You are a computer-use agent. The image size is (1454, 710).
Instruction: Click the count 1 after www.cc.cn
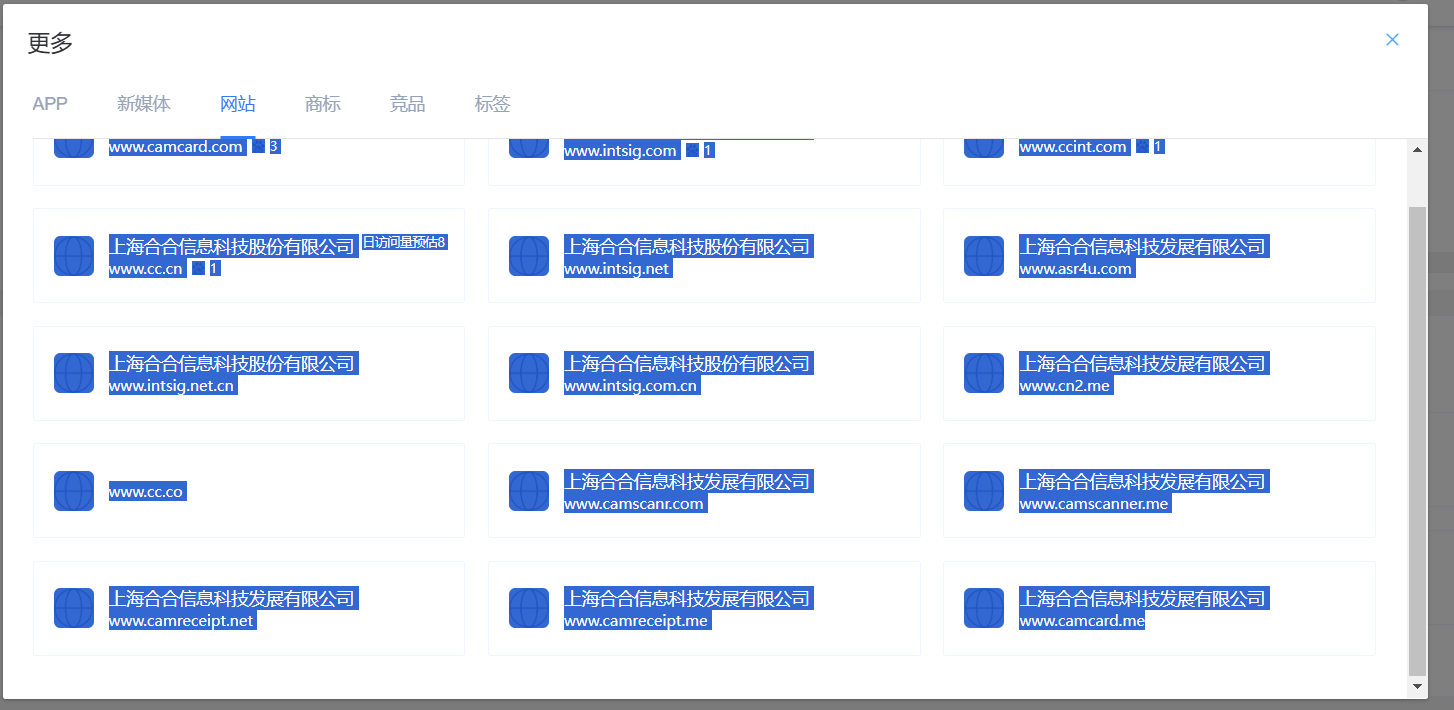point(214,269)
